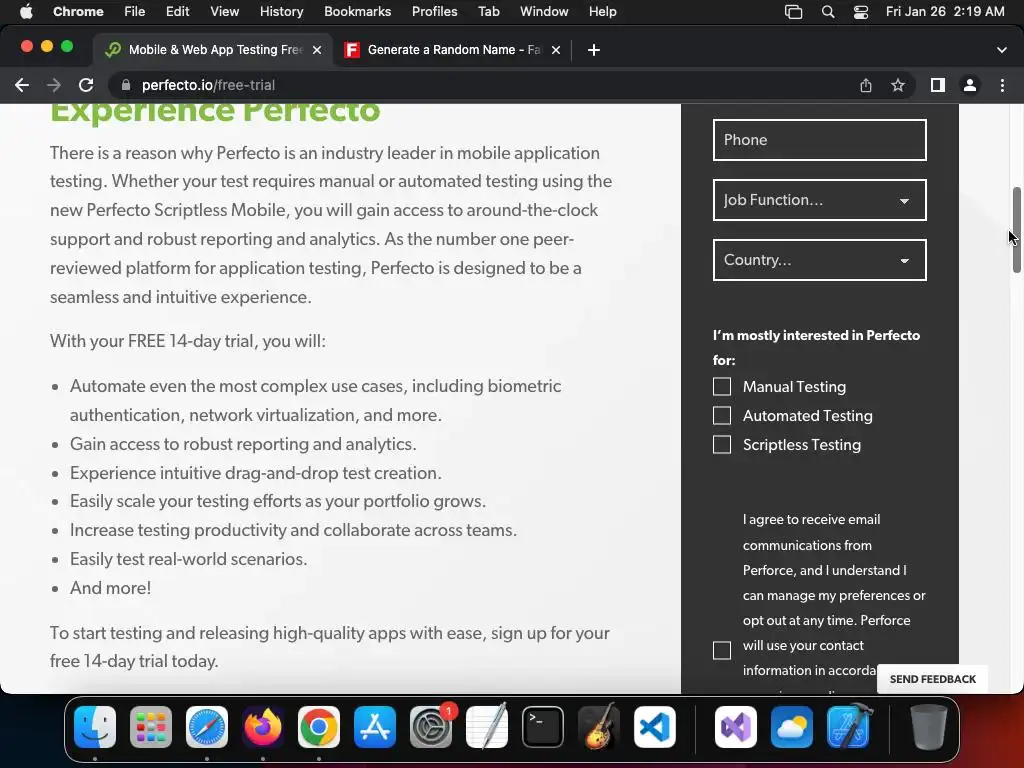
Task: Open Control Center in menu bar
Action: tap(861, 12)
